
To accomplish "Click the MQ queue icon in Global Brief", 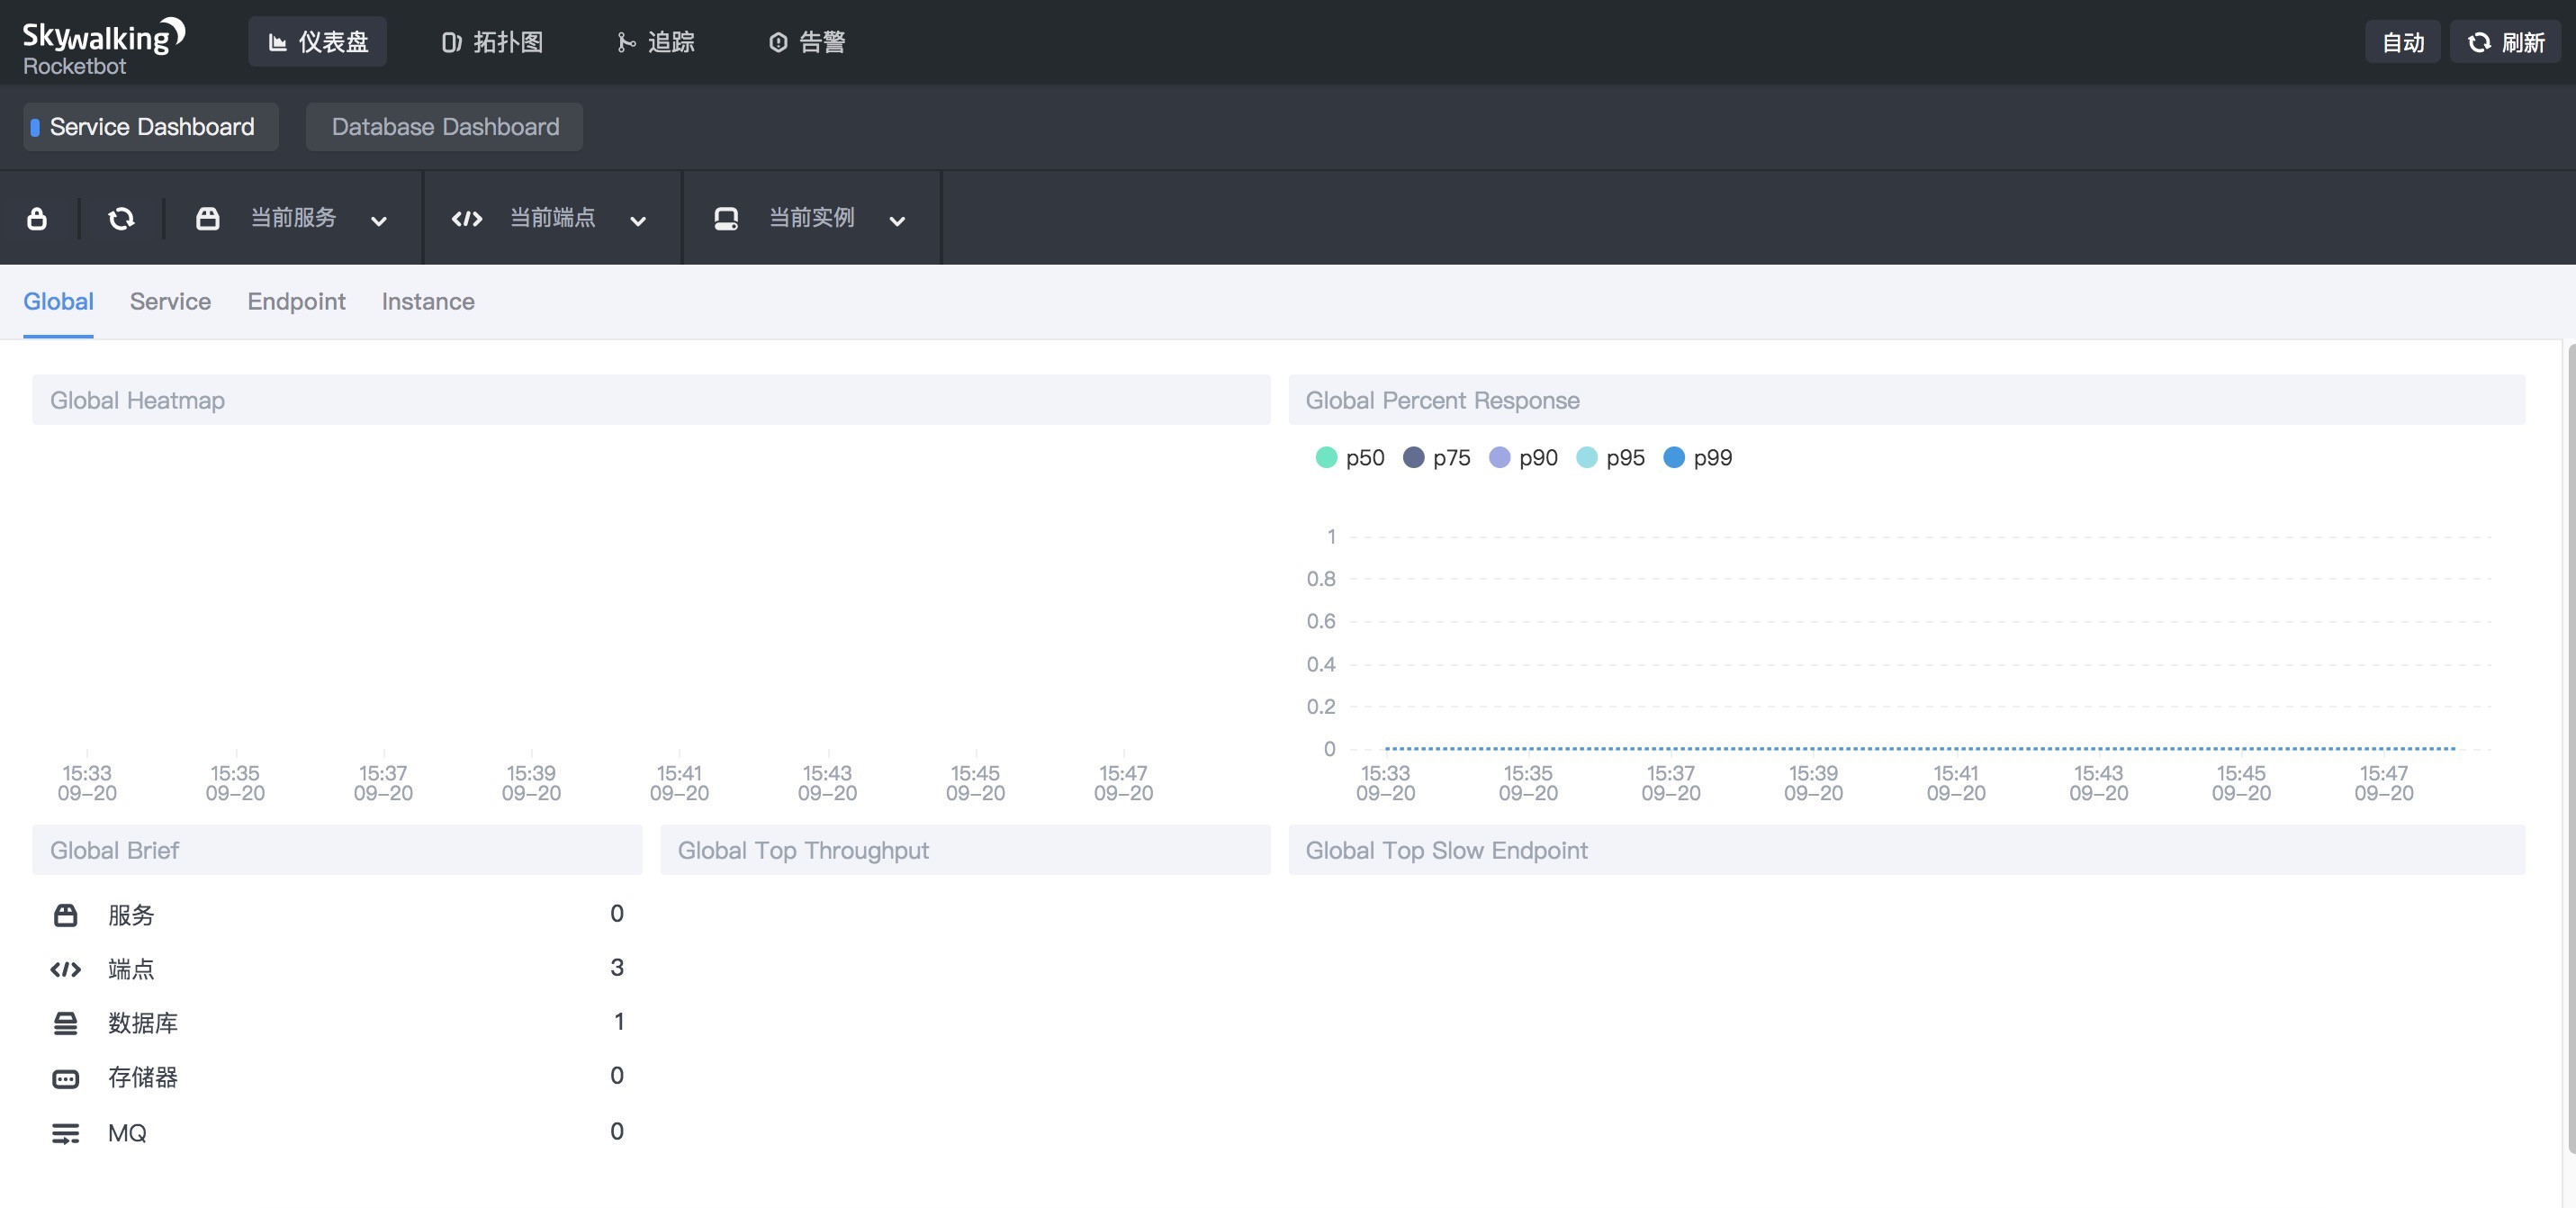I will (x=65, y=1132).
